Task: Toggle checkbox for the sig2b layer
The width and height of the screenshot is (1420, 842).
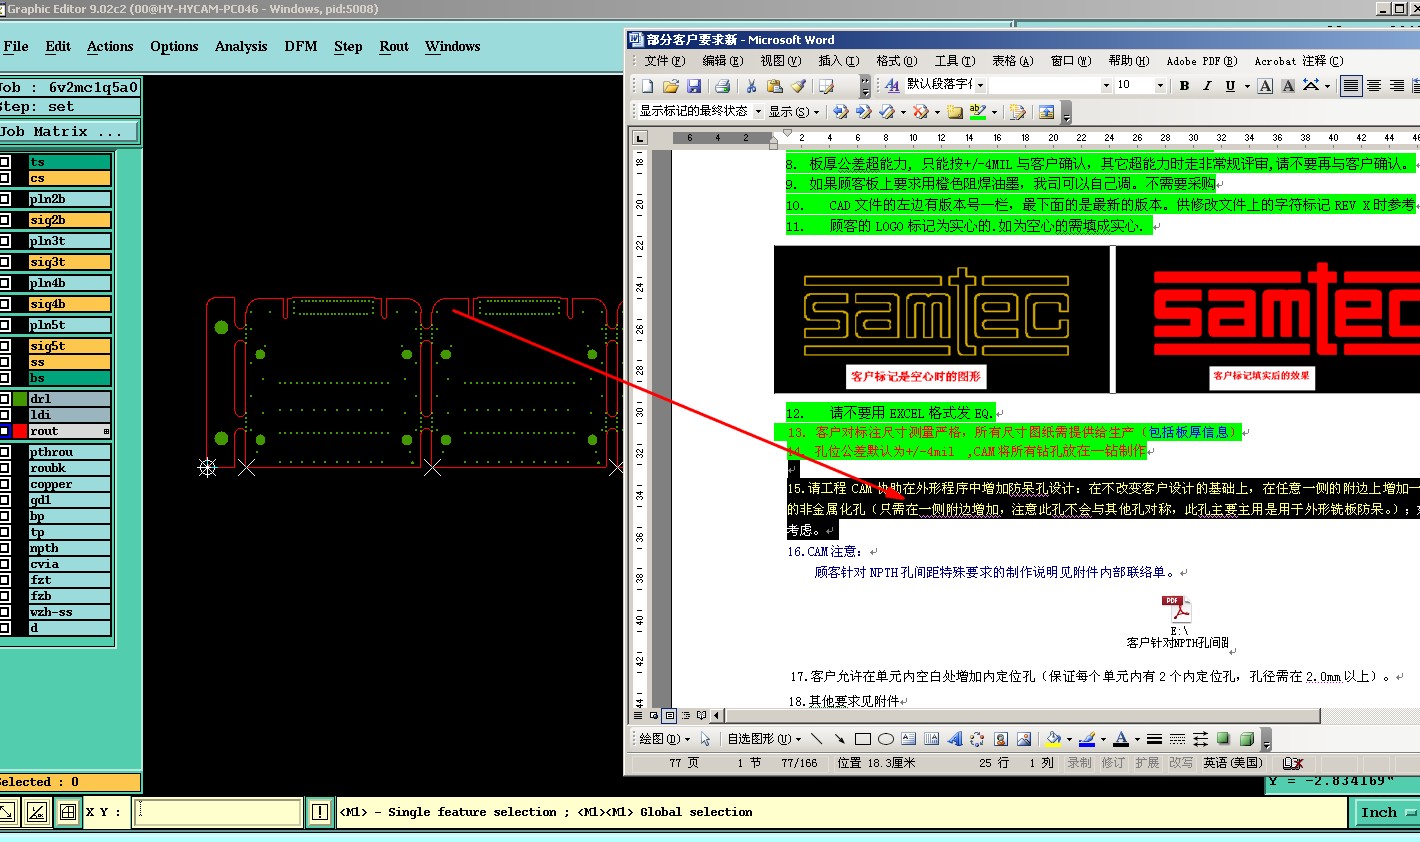Action: pos(5,220)
